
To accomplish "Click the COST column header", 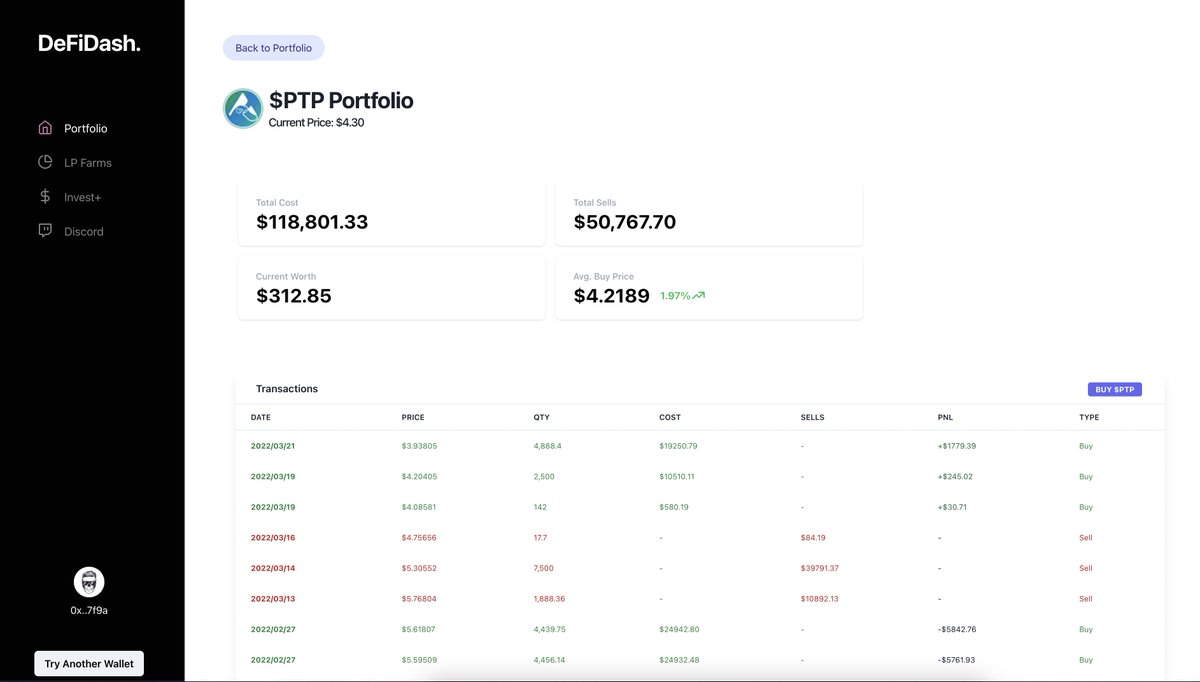I will tap(670, 417).
